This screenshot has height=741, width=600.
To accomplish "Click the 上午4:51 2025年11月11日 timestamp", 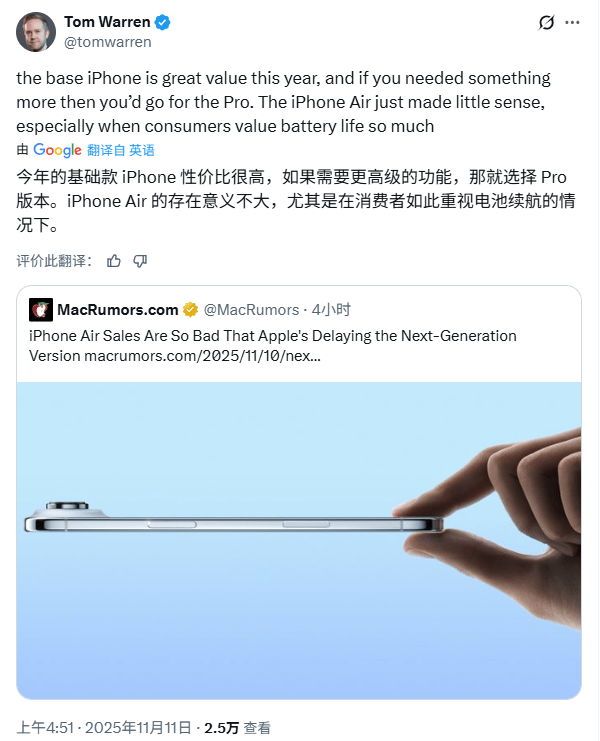I will click(x=104, y=727).
